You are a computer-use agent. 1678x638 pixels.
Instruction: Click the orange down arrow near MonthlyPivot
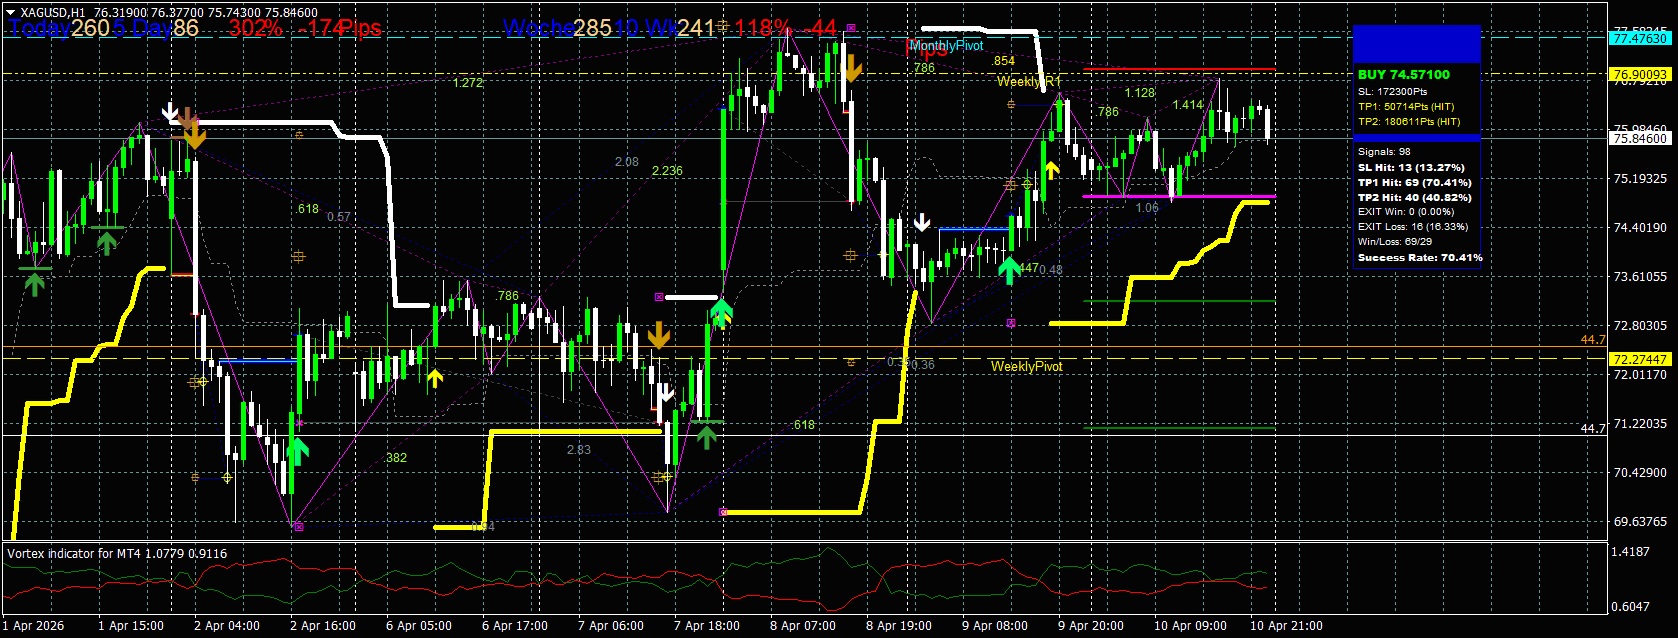click(852, 68)
